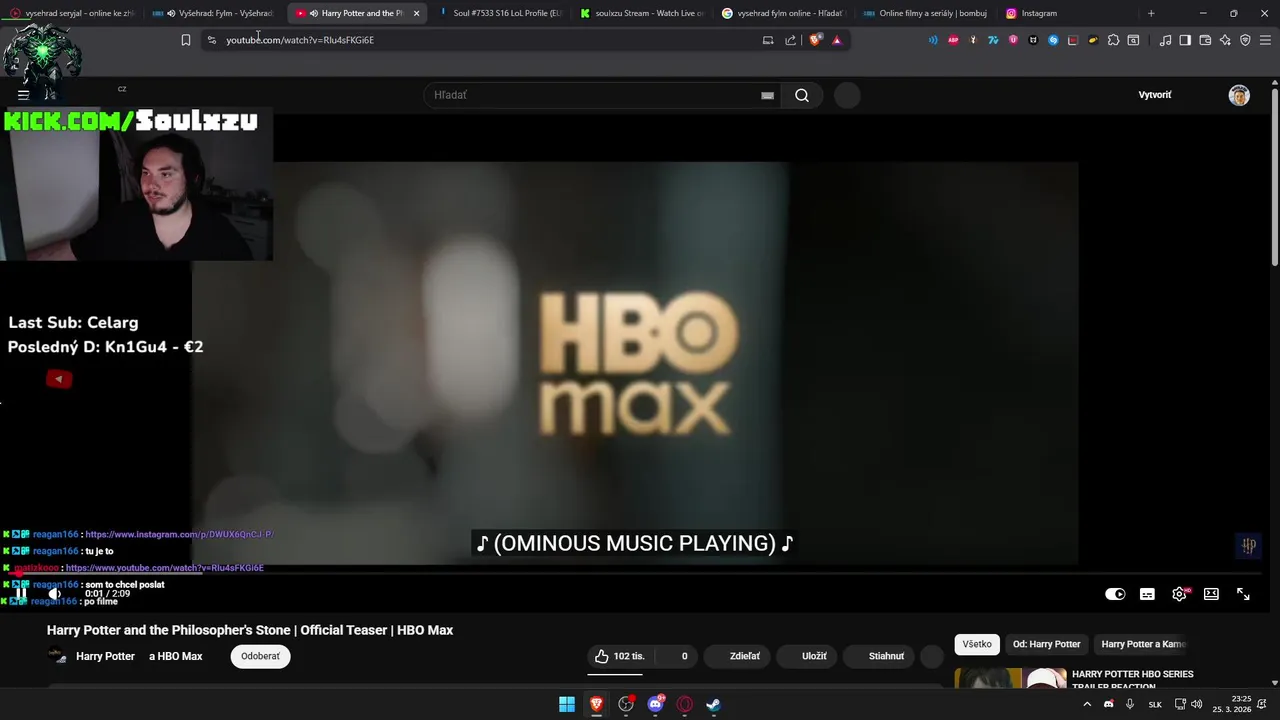Subscribe using the Odoberať button
This screenshot has width=1280, height=720.
point(260,656)
